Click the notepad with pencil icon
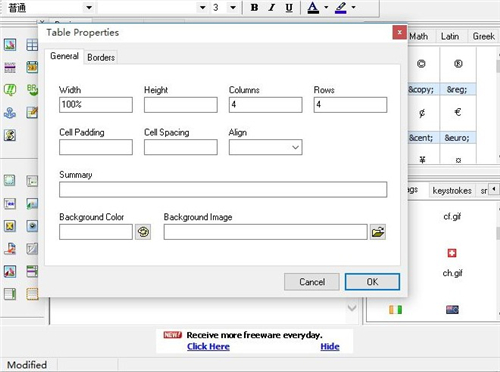 pyautogui.click(x=32, y=113)
